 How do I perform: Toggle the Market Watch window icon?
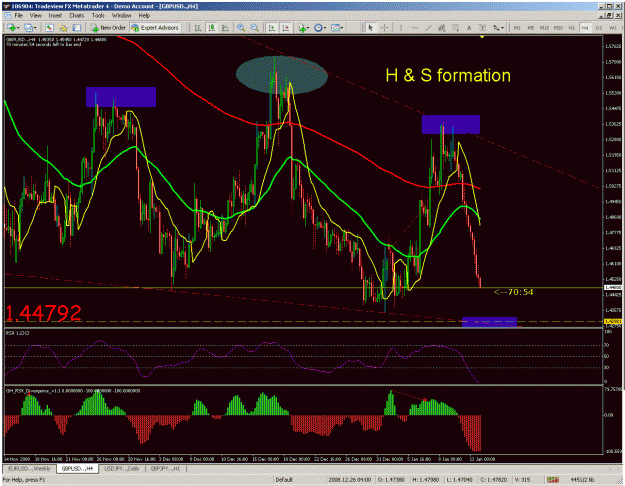(x=49, y=28)
